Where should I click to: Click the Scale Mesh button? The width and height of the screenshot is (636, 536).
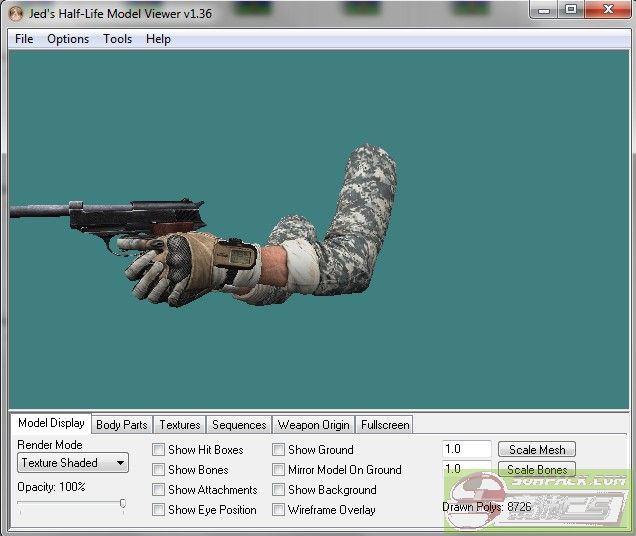tap(537, 450)
